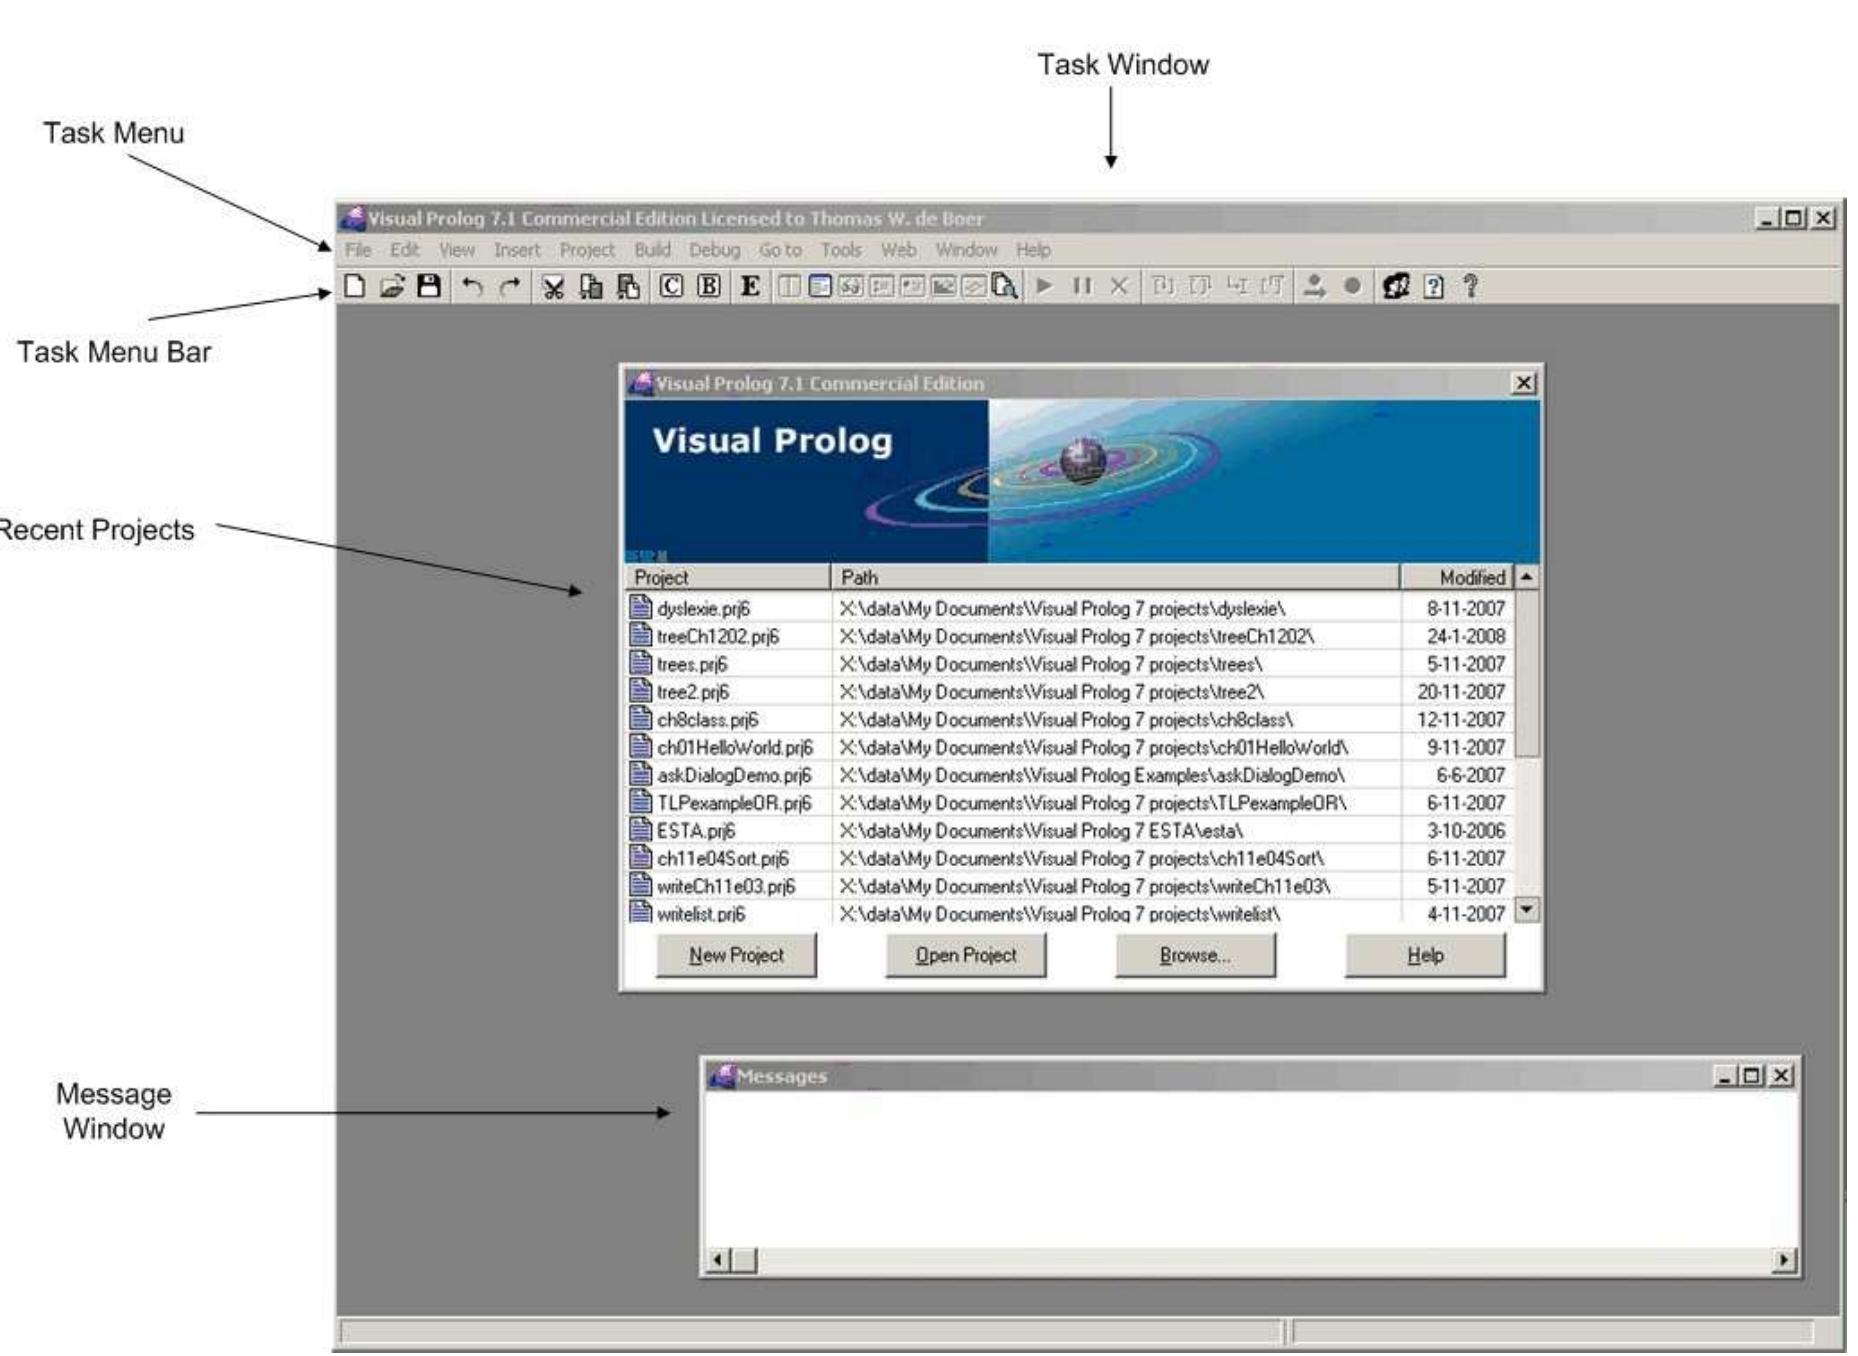Click the Pause debugging icon
The width and height of the screenshot is (1858, 1356).
1082,286
